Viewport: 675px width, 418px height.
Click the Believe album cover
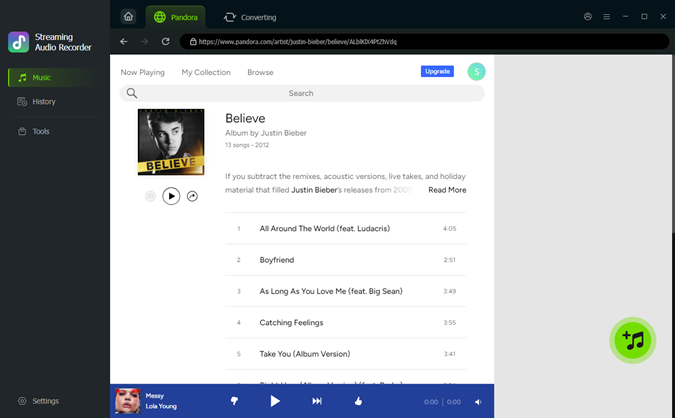click(x=171, y=142)
